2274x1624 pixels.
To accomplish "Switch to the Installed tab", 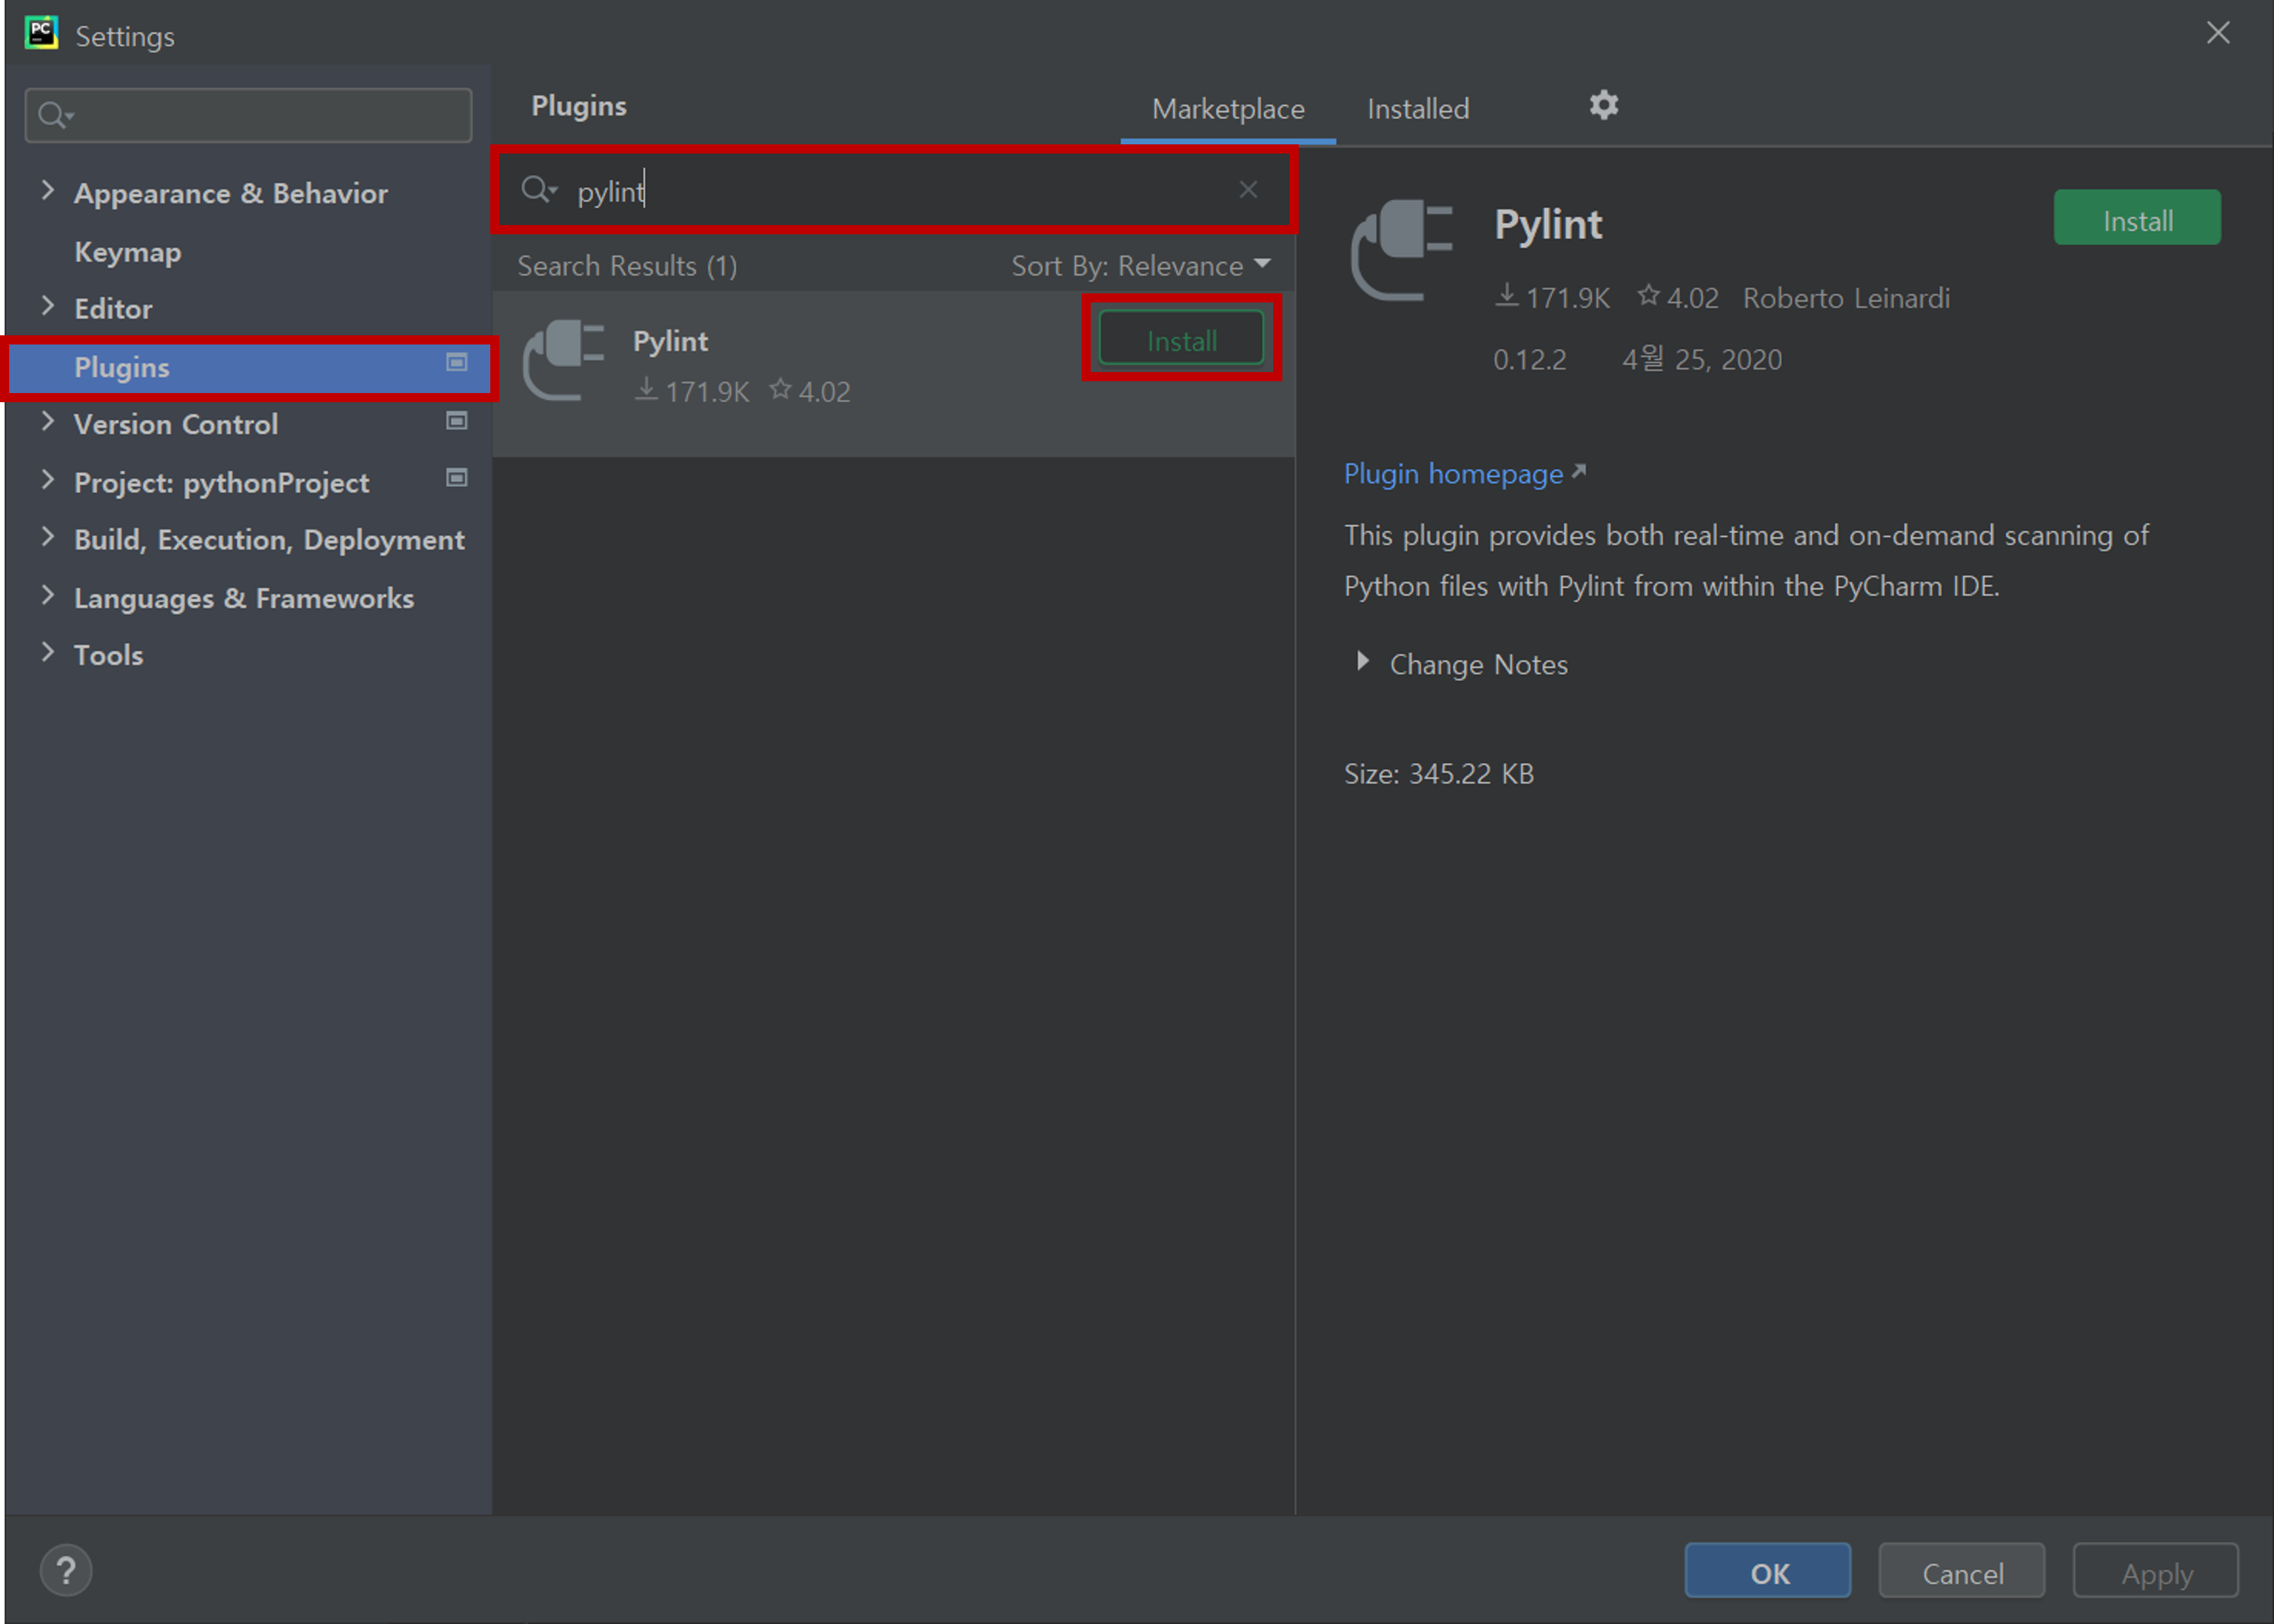I will (1417, 109).
